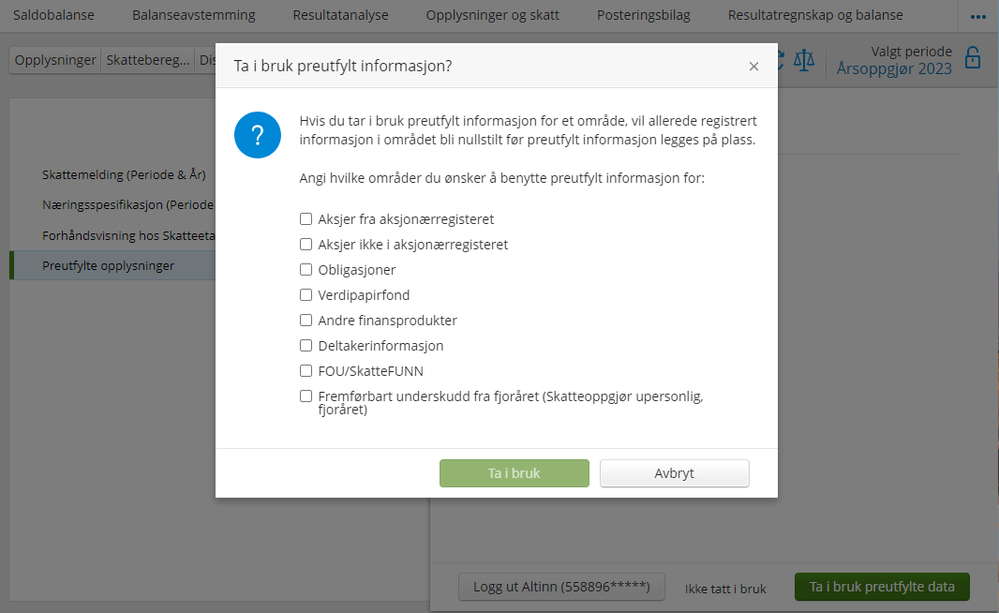Viewport: 999px width, 613px height.
Task: Open the three-dot more menu
Action: point(978,17)
